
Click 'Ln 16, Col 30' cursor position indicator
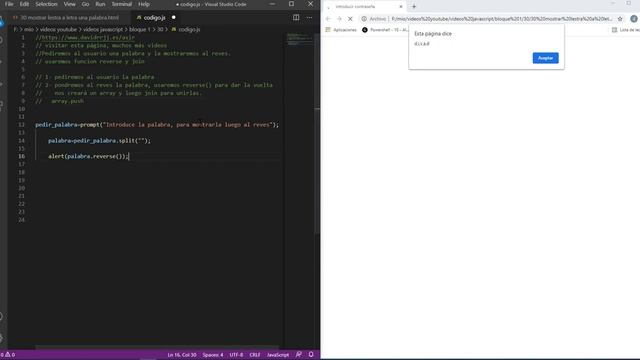[x=182, y=355]
